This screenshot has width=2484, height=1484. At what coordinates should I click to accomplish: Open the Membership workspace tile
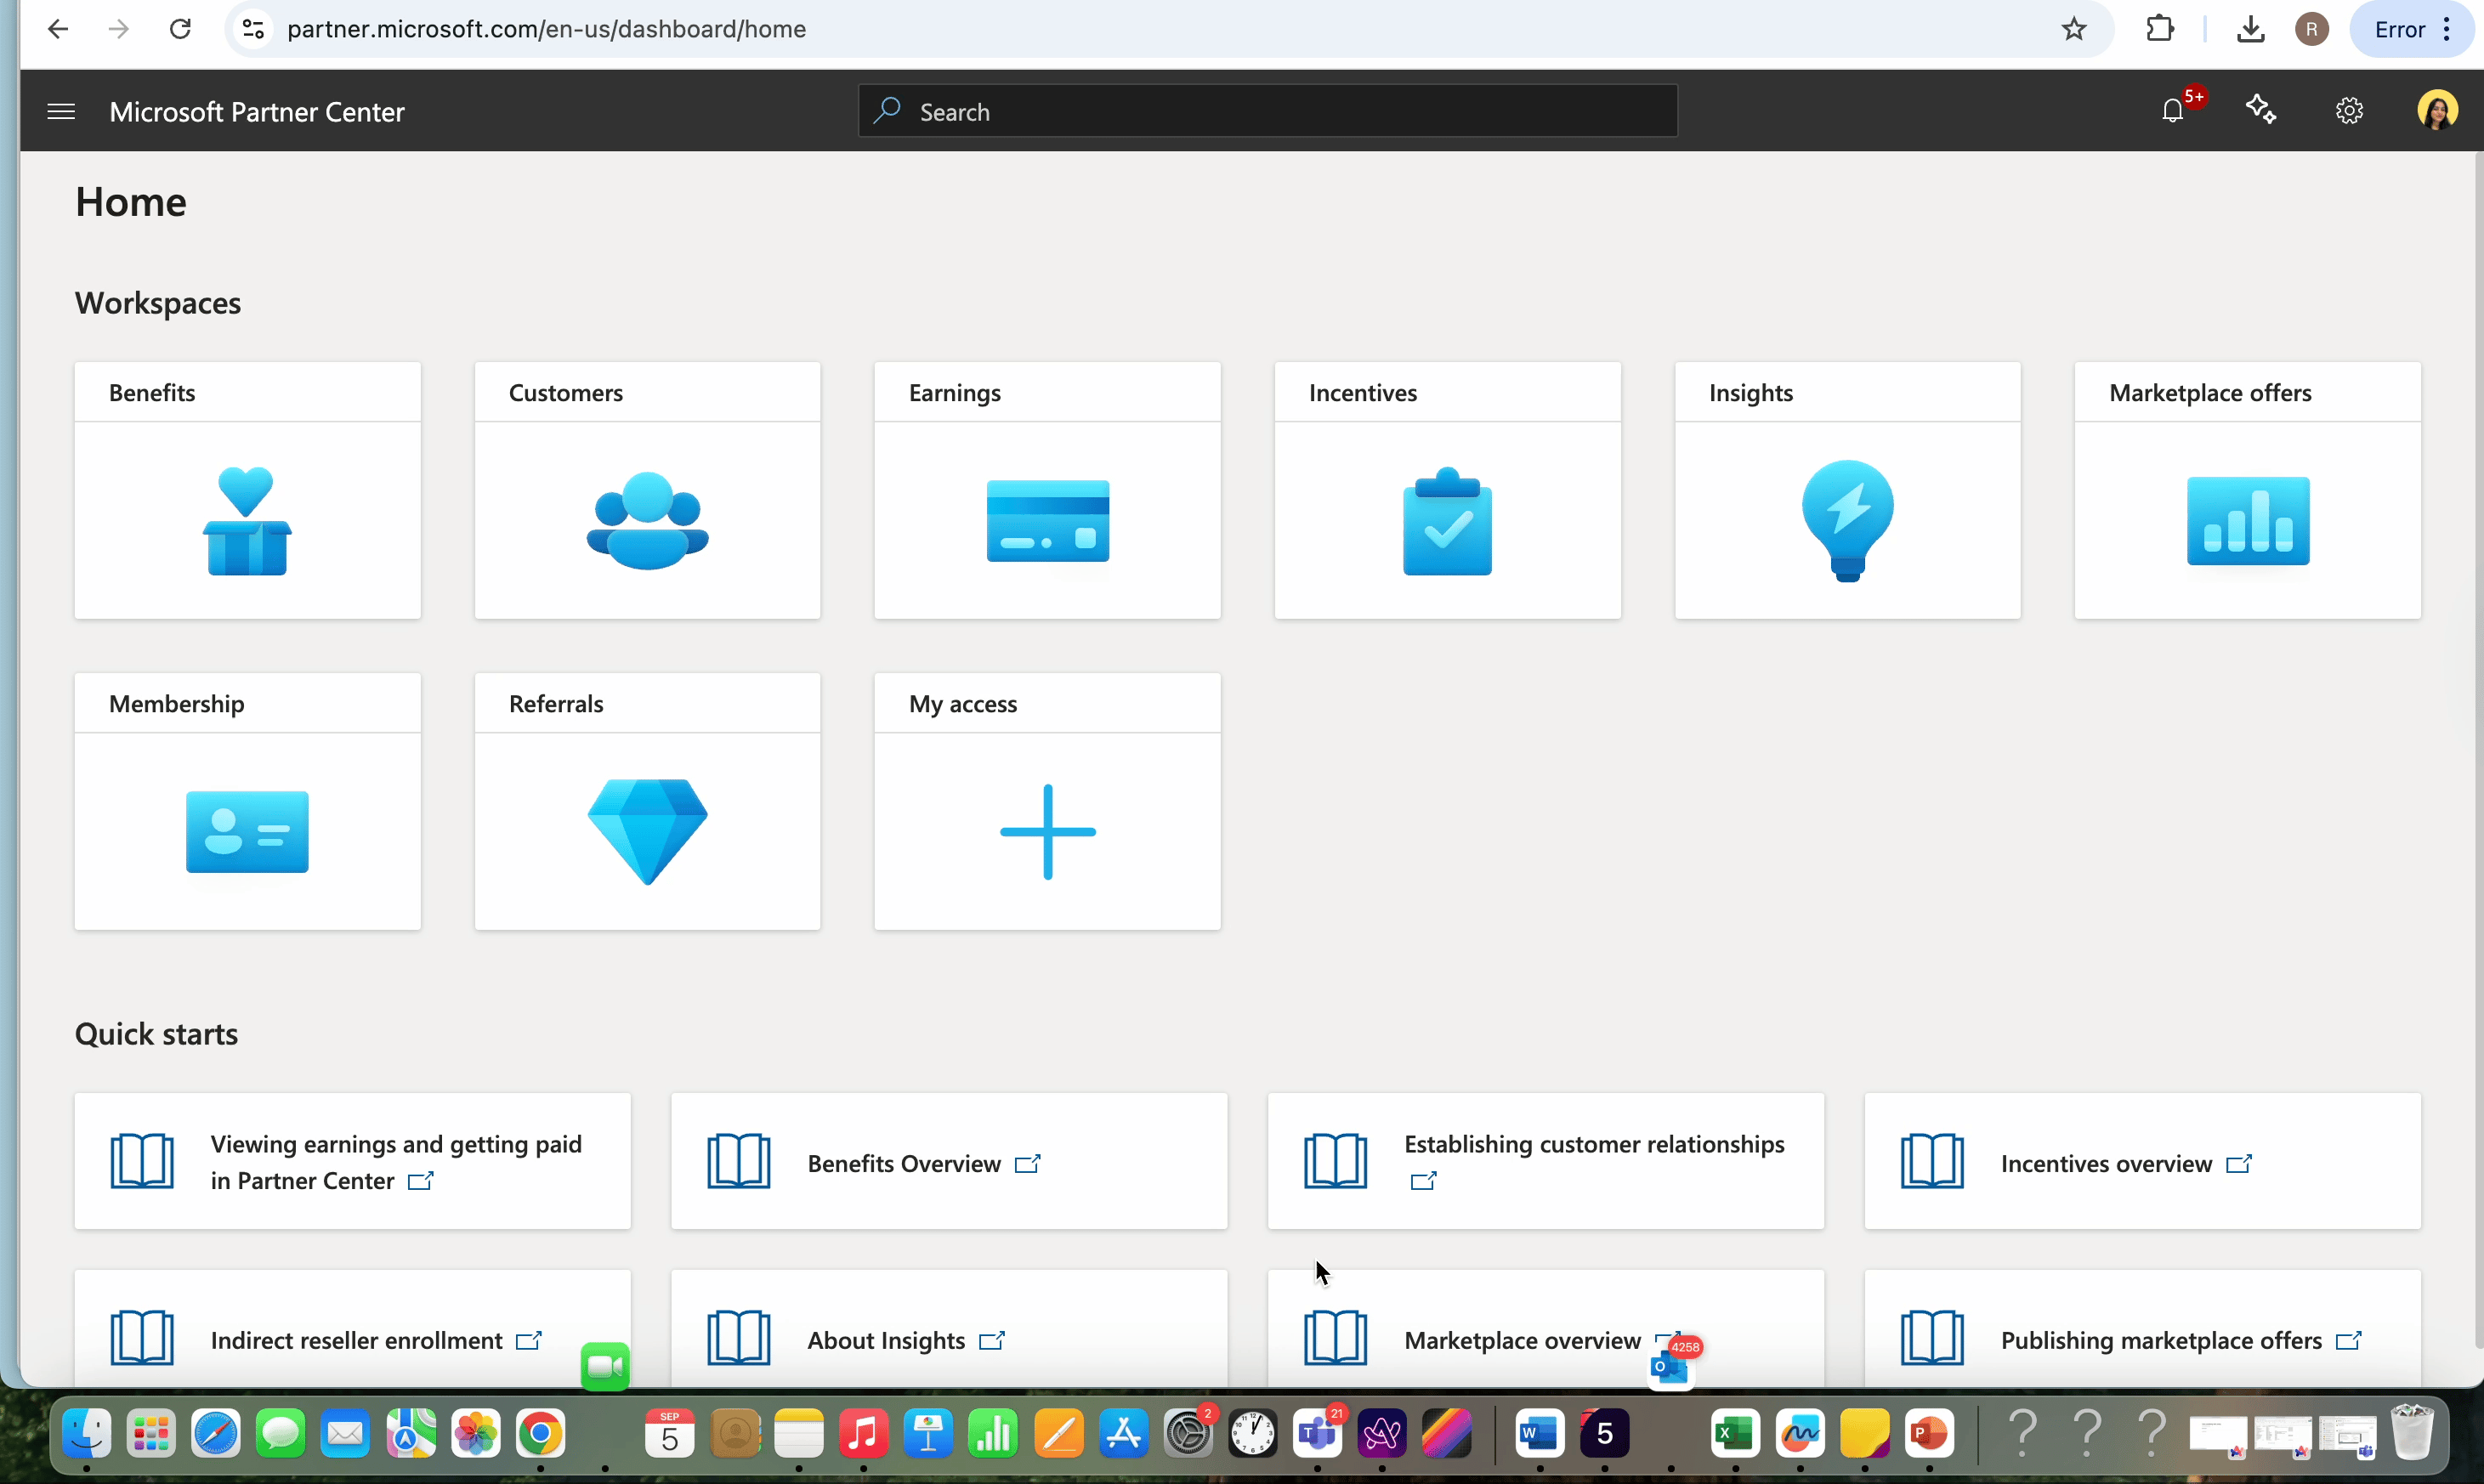(x=248, y=801)
